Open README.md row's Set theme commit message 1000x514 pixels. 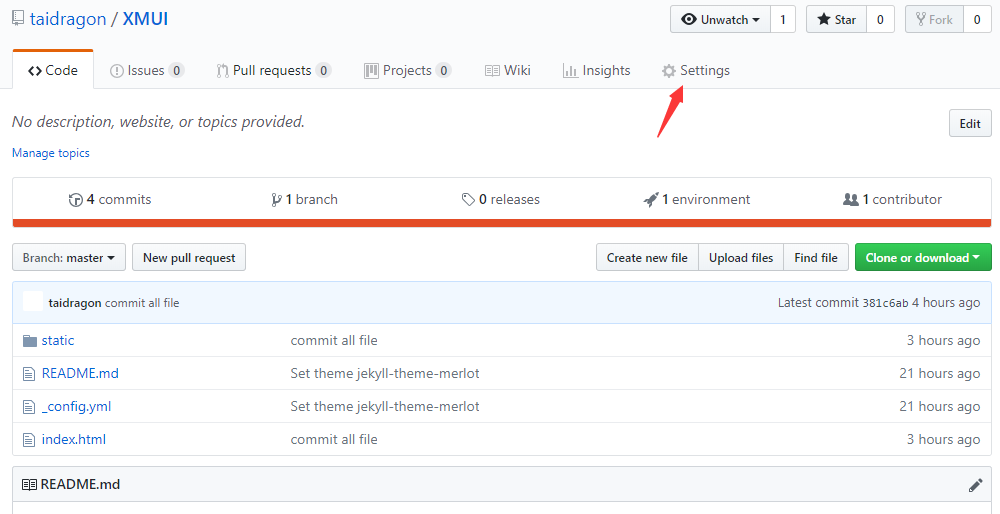(385, 373)
